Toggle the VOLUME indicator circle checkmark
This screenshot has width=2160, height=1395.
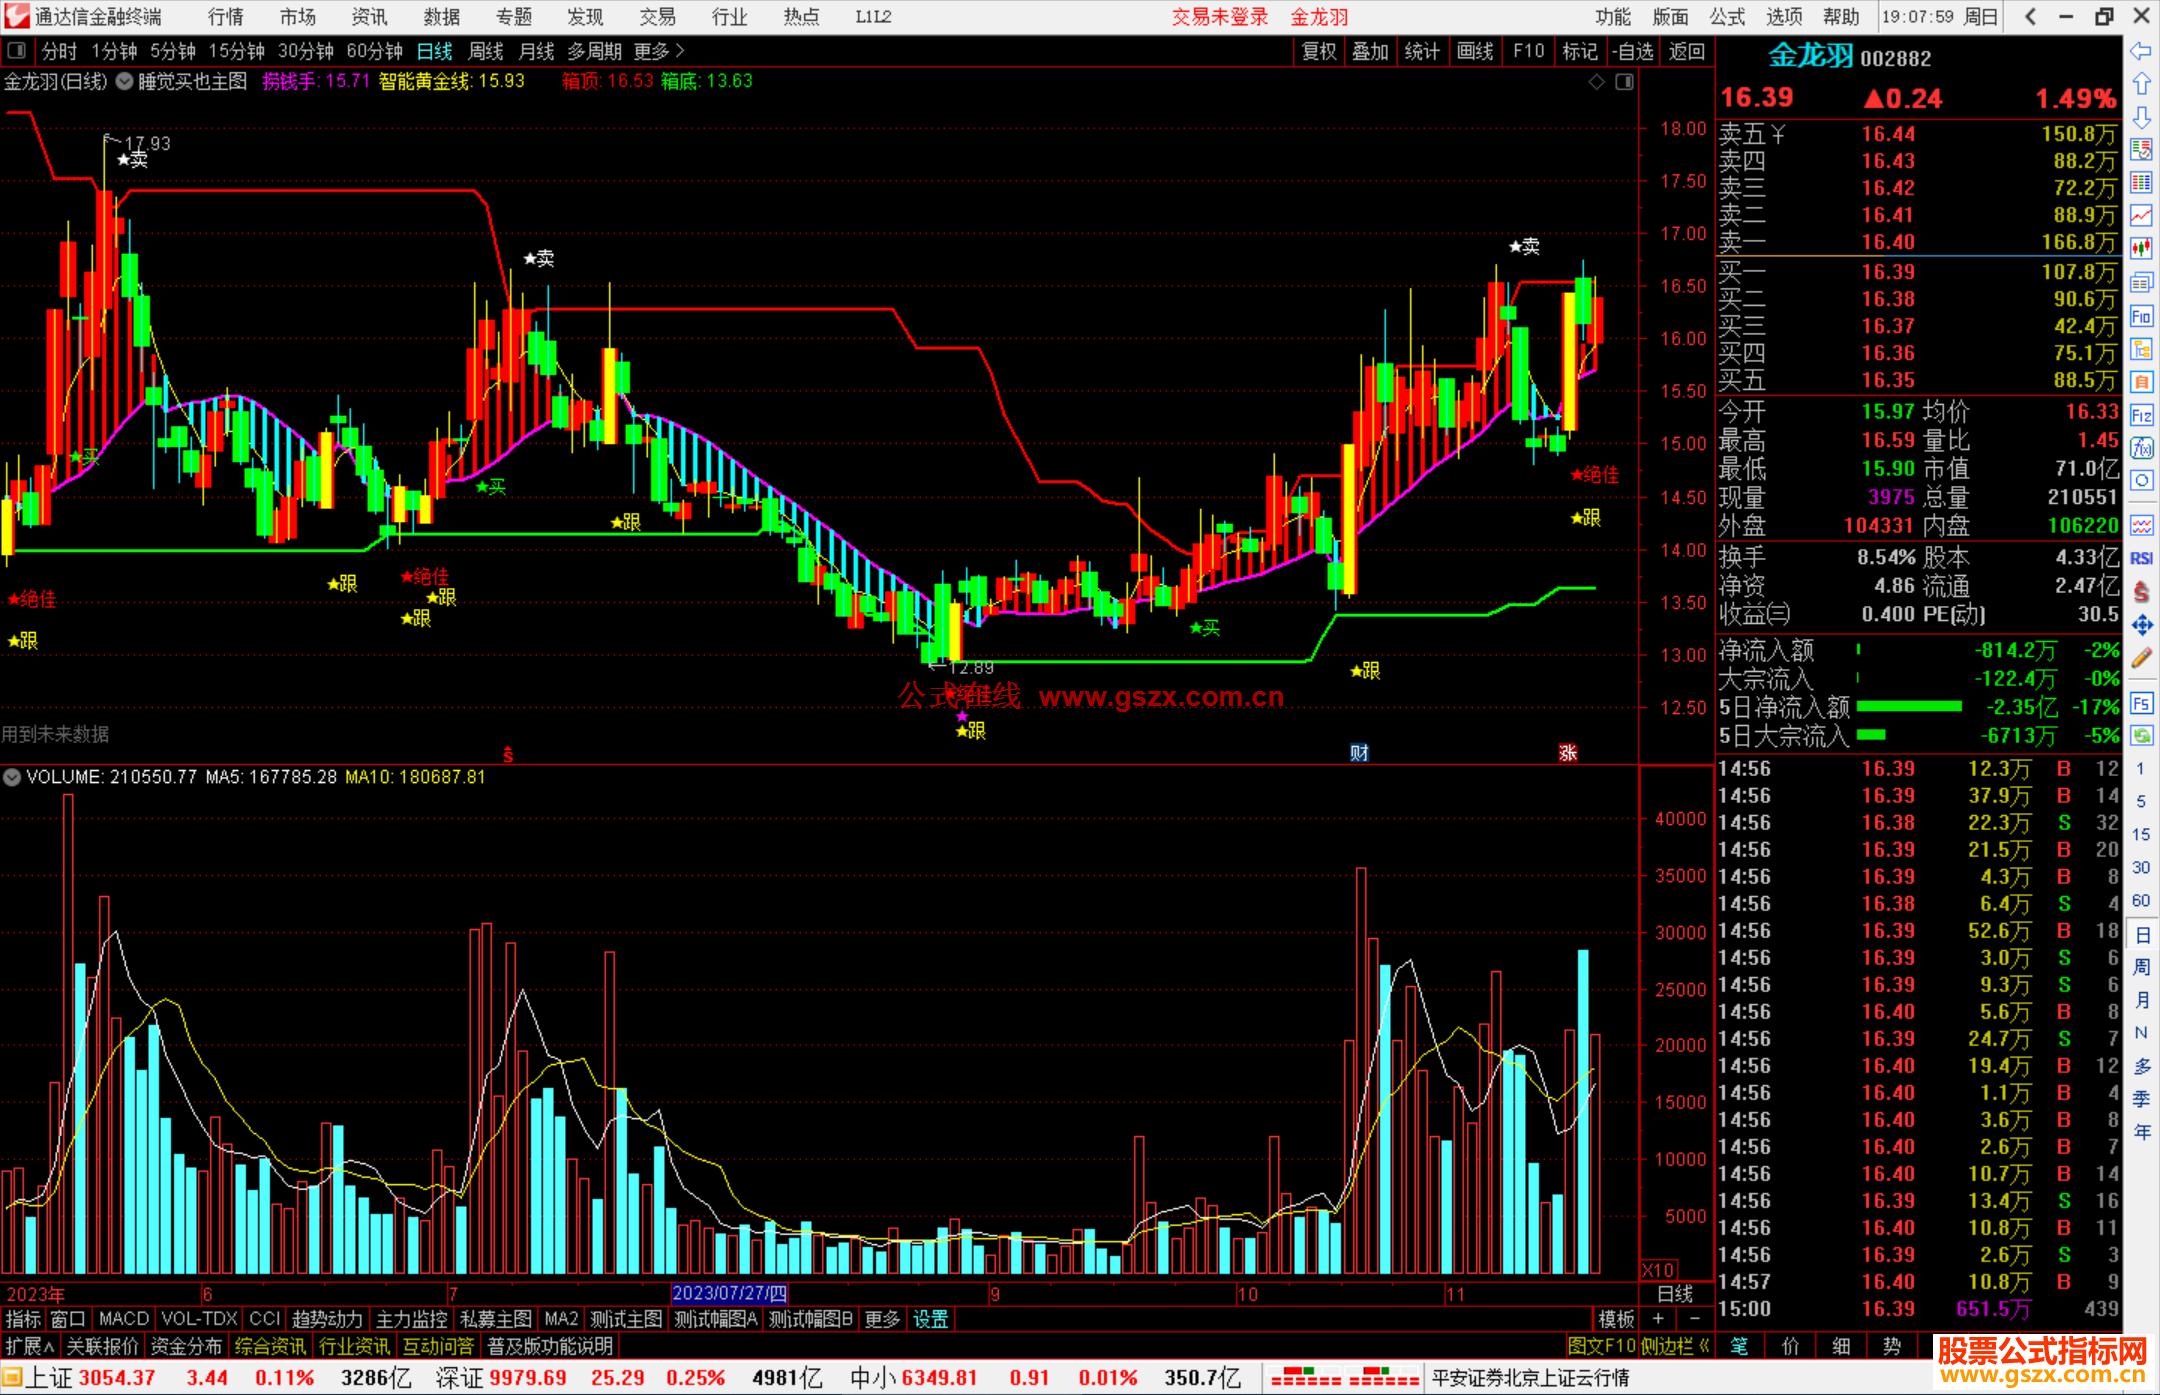pyautogui.click(x=12, y=777)
